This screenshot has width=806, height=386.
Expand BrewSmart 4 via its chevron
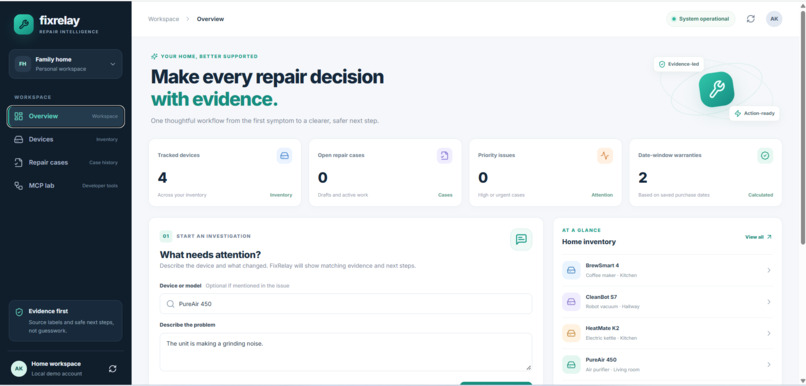pos(769,270)
